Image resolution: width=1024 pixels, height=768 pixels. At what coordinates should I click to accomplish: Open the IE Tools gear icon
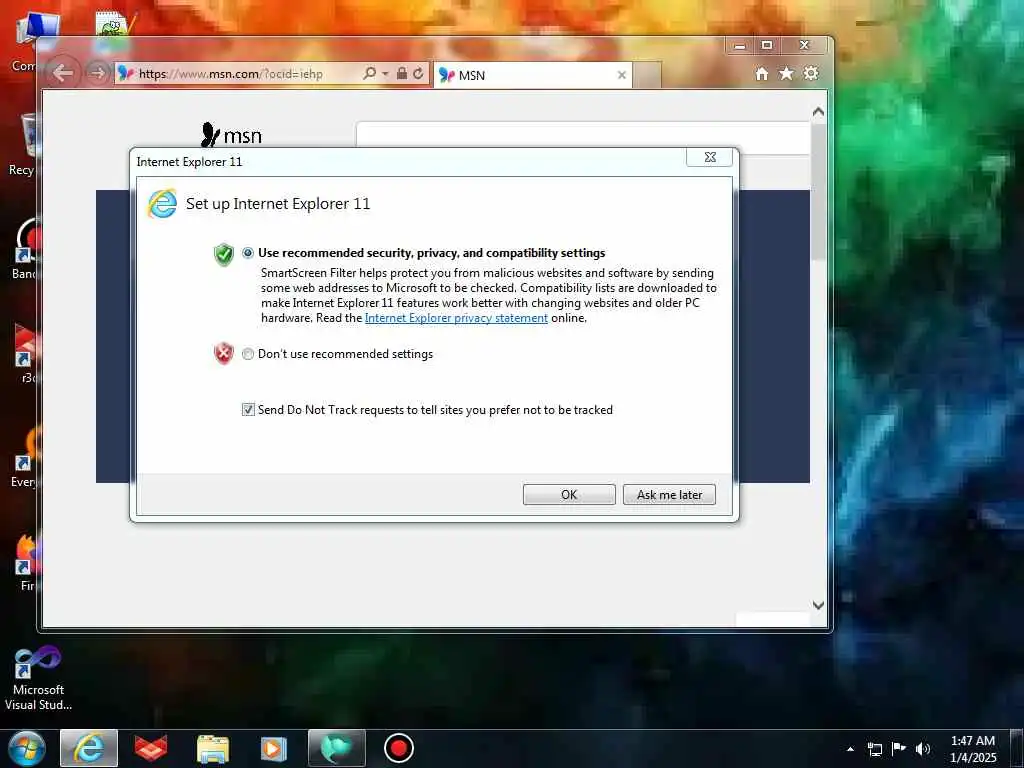[811, 73]
